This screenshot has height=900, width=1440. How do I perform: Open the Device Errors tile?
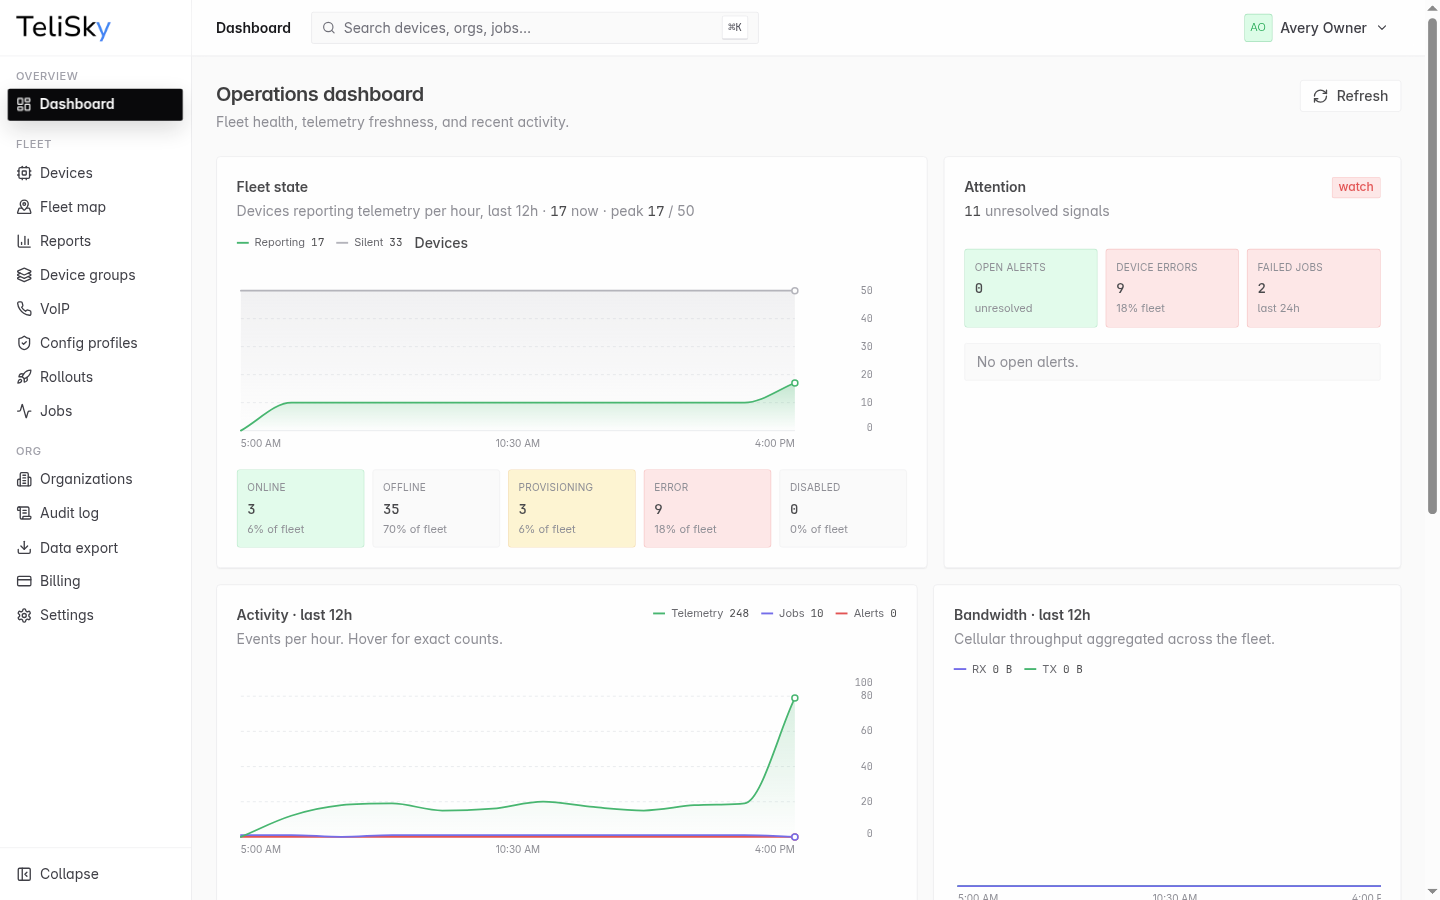pos(1172,288)
